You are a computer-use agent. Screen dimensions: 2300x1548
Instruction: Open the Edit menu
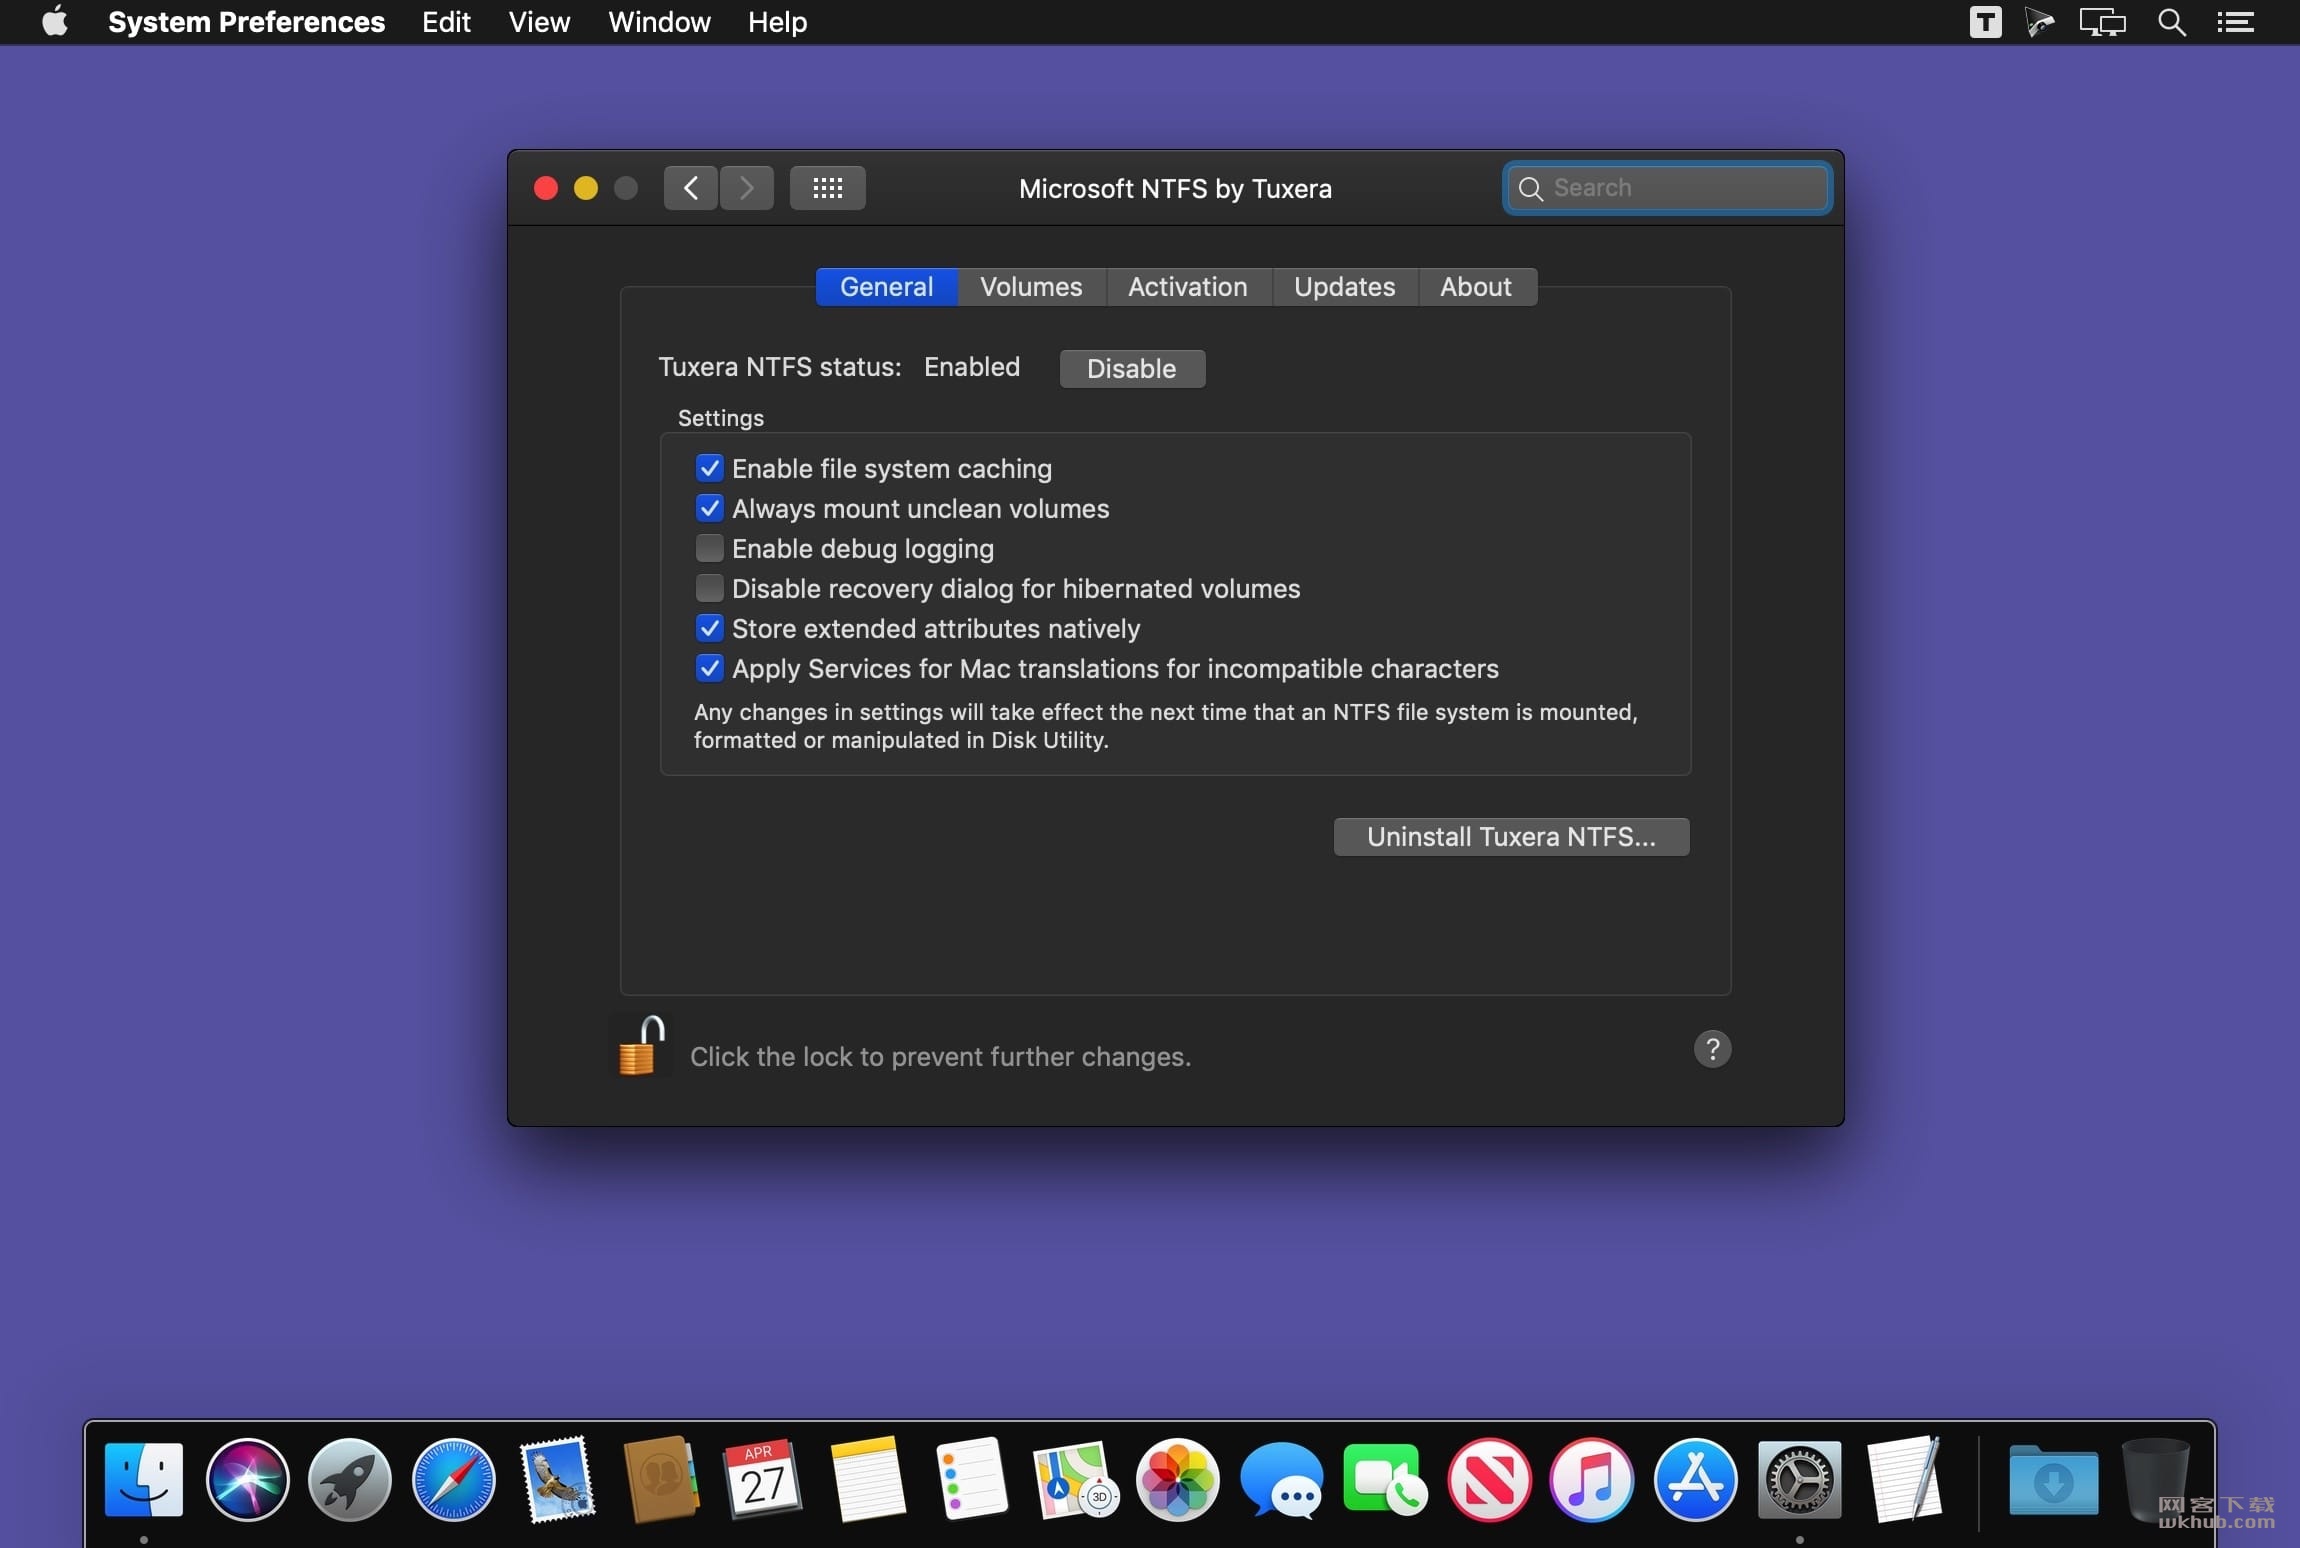[446, 22]
